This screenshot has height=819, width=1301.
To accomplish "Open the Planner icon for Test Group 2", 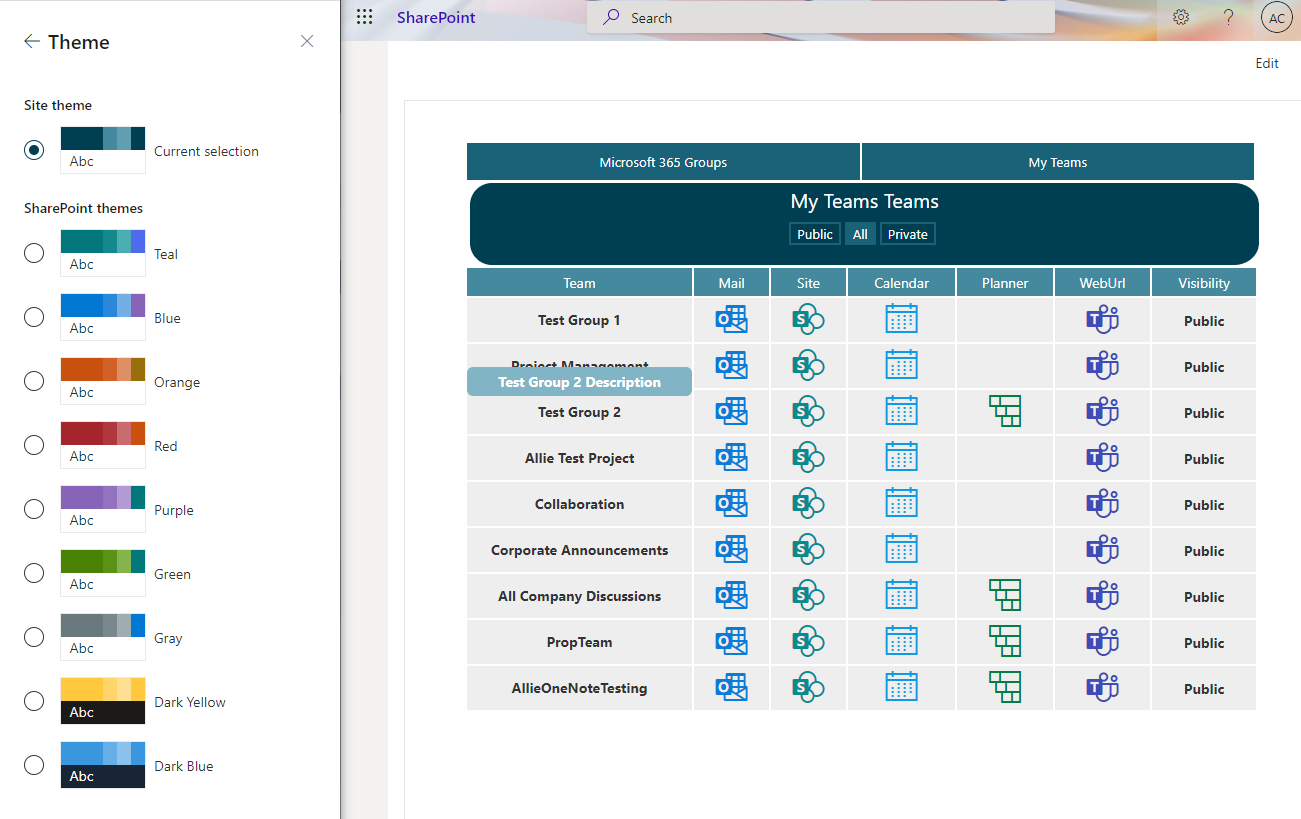I will [x=1004, y=412].
